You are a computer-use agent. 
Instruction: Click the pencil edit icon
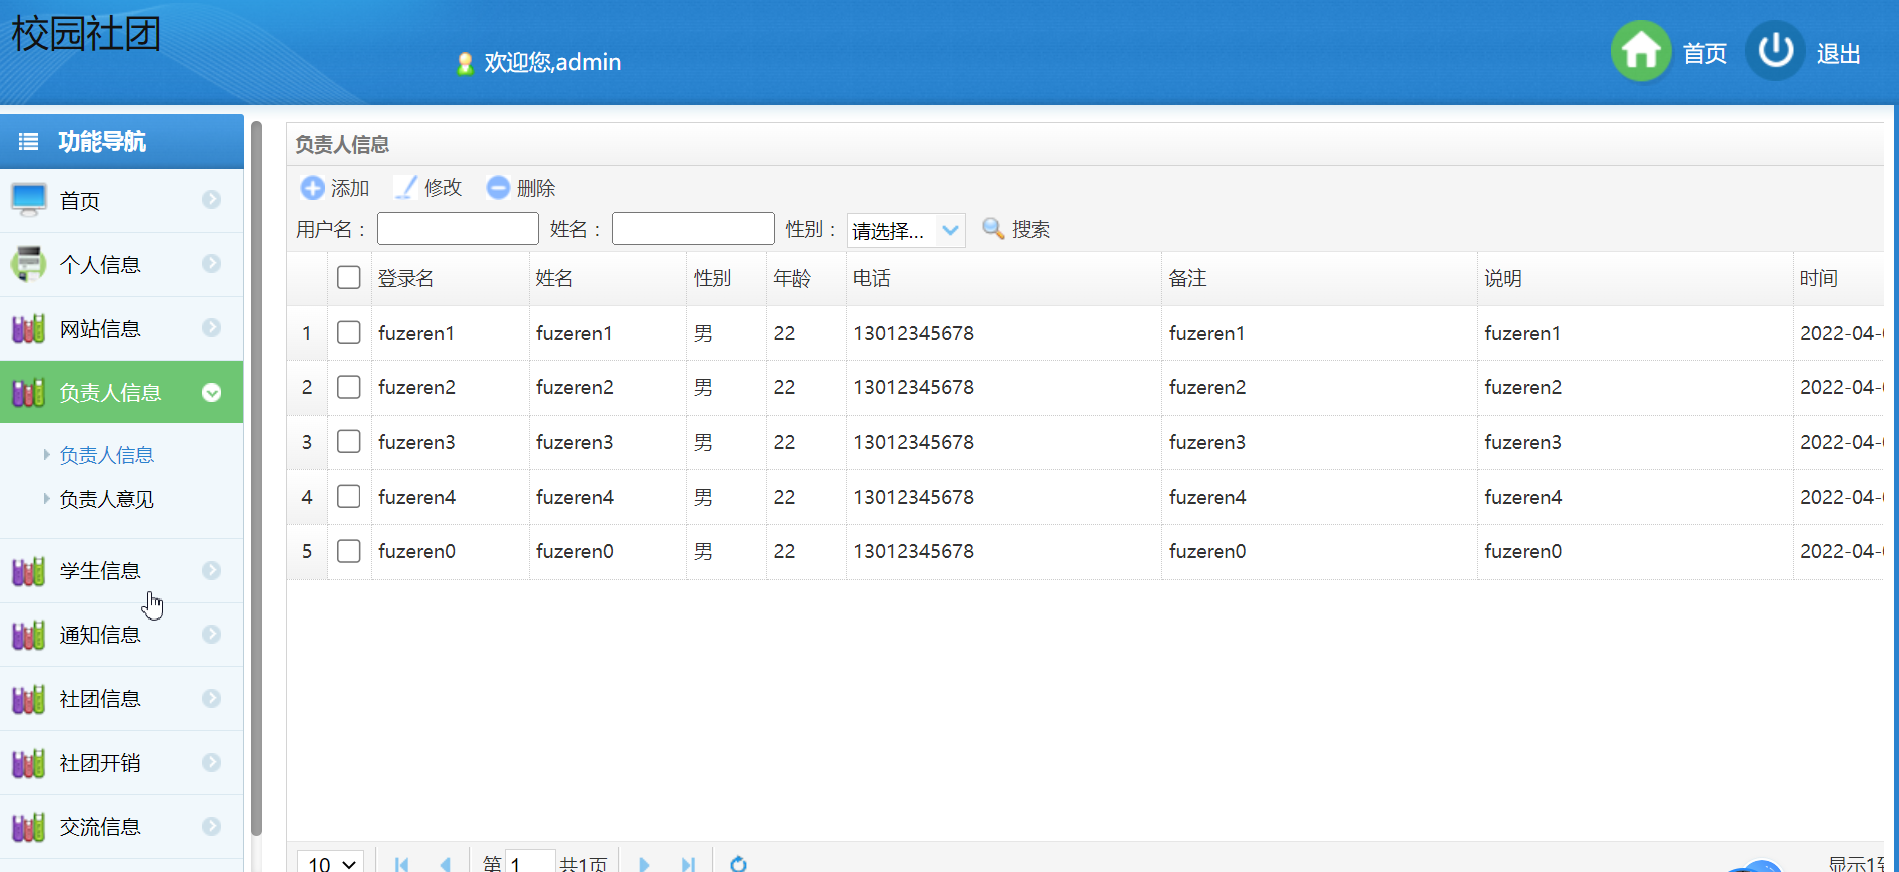pos(405,188)
